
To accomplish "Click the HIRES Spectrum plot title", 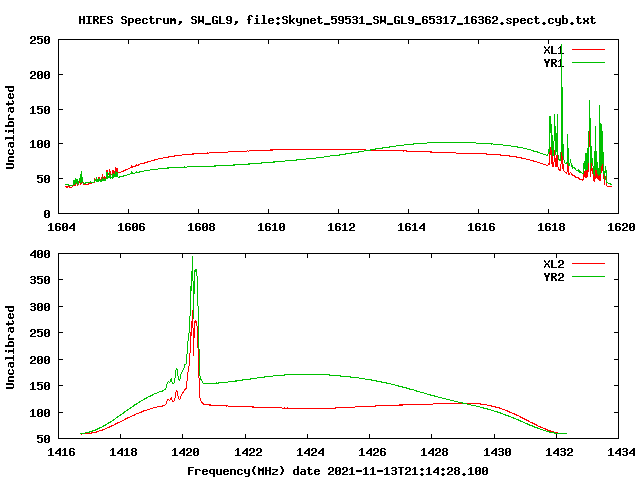I will pyautogui.click(x=337, y=20).
